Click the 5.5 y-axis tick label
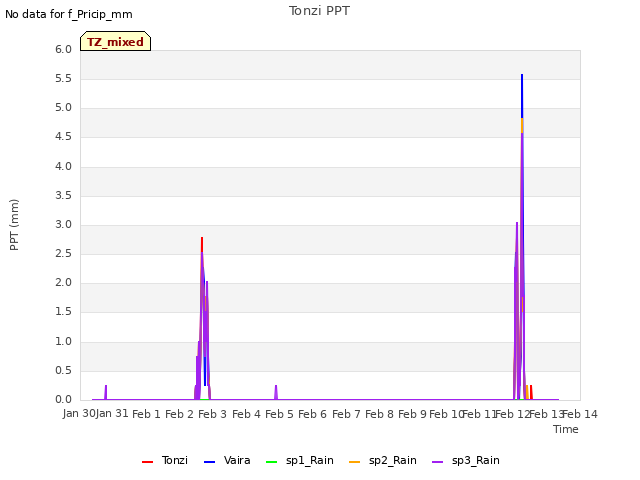Screen dimensions: 640x480 click(x=63, y=78)
